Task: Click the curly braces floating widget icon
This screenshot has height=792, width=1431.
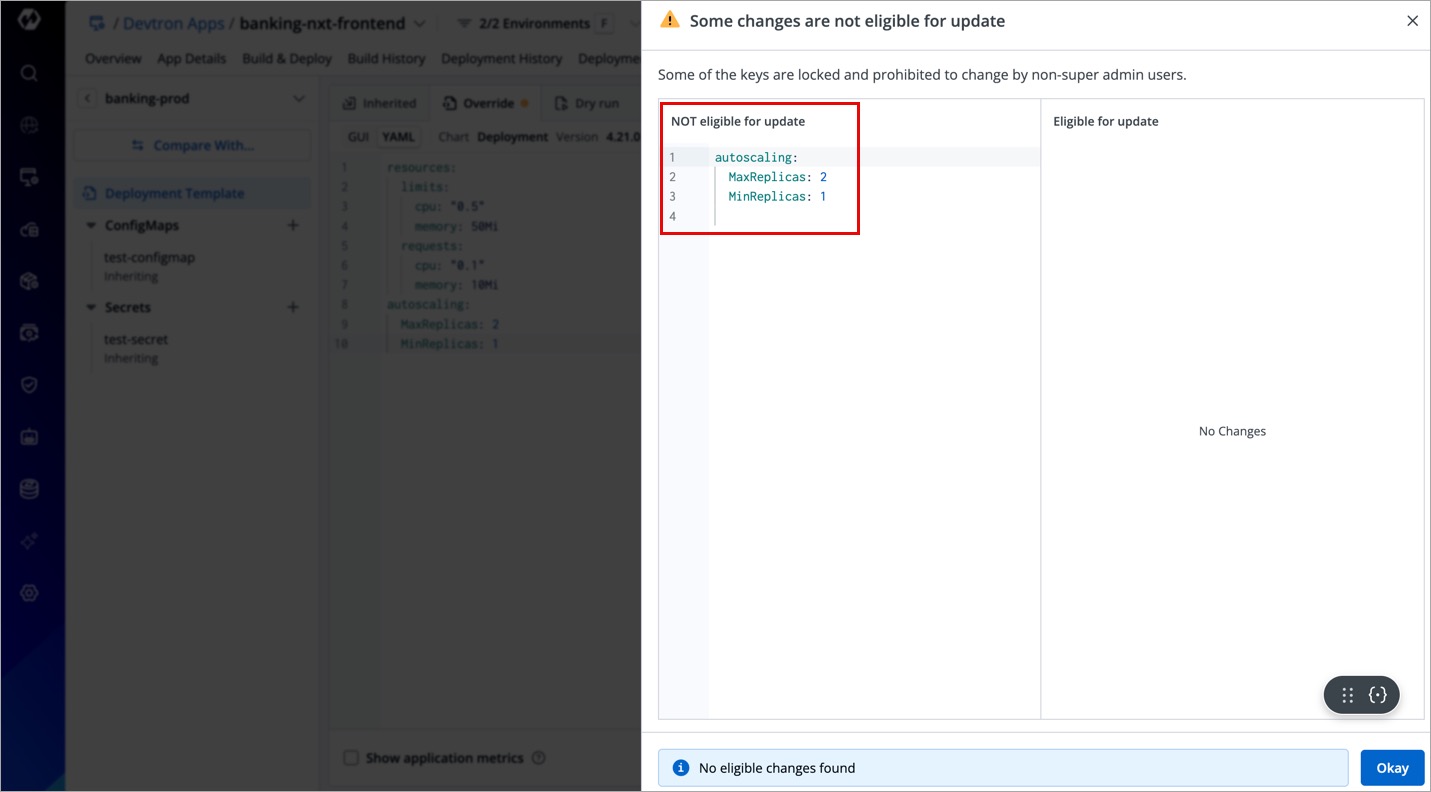Action: click(1378, 695)
